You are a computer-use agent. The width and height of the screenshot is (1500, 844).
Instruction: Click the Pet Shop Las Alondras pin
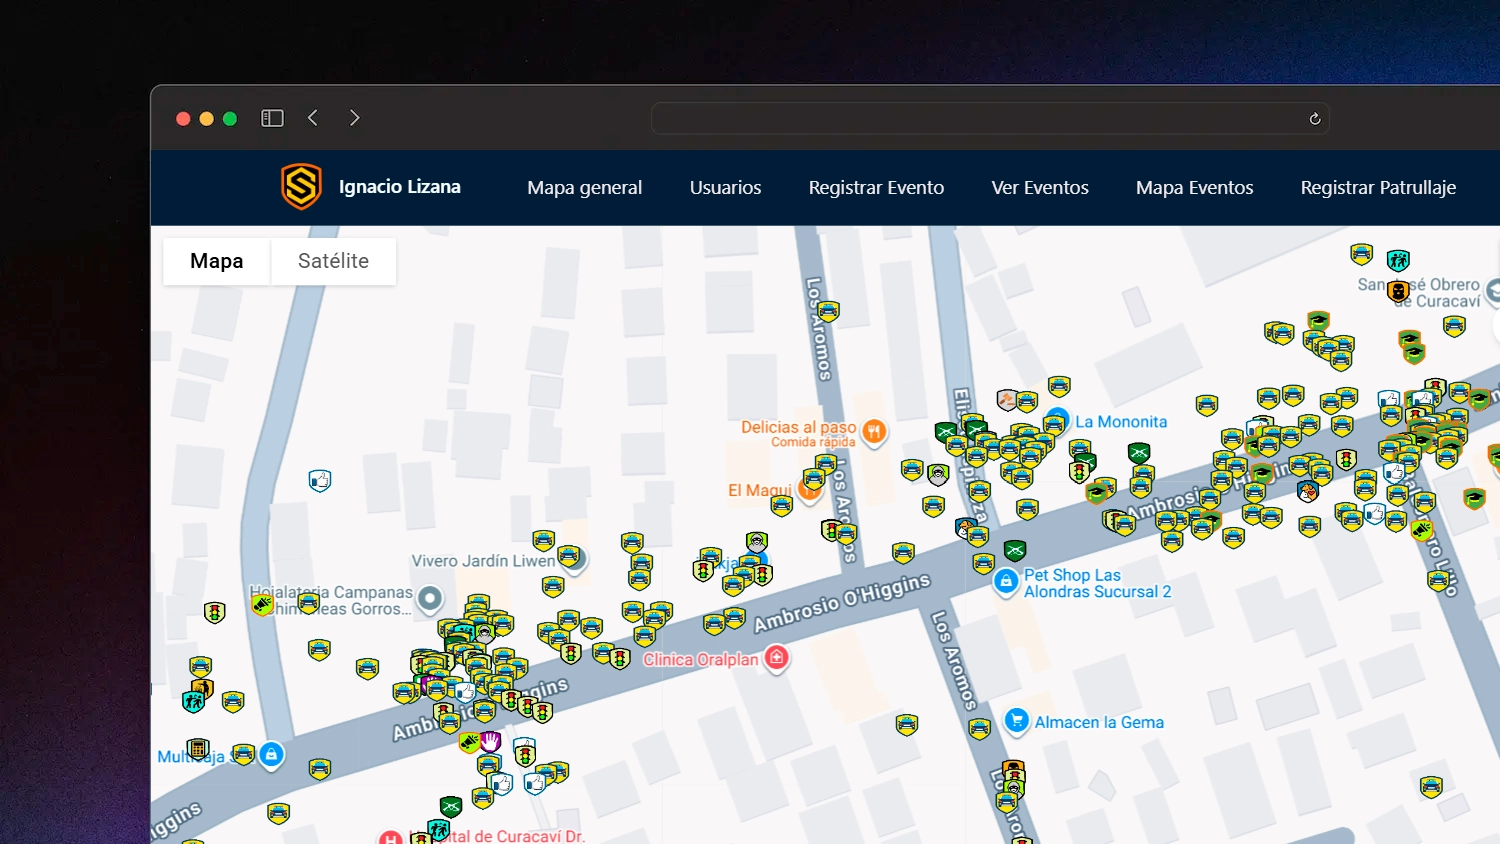point(1006,581)
